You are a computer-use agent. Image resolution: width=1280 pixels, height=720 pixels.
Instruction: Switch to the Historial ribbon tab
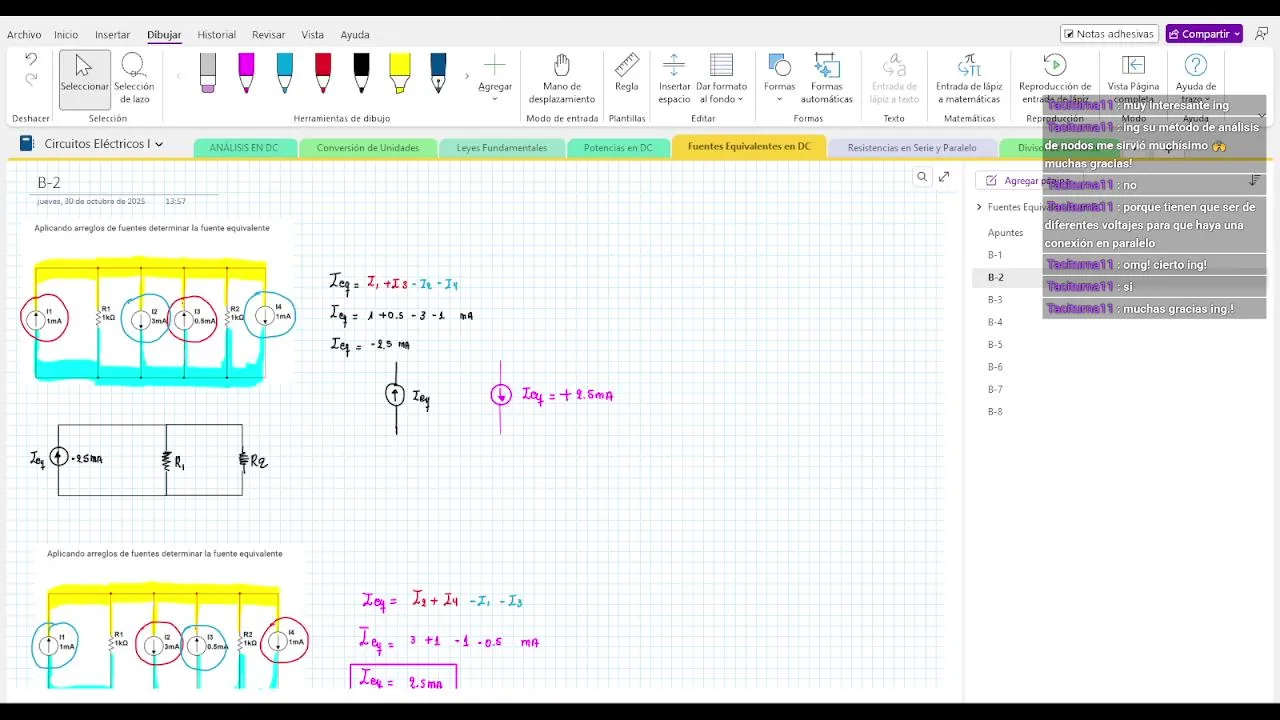click(x=217, y=34)
